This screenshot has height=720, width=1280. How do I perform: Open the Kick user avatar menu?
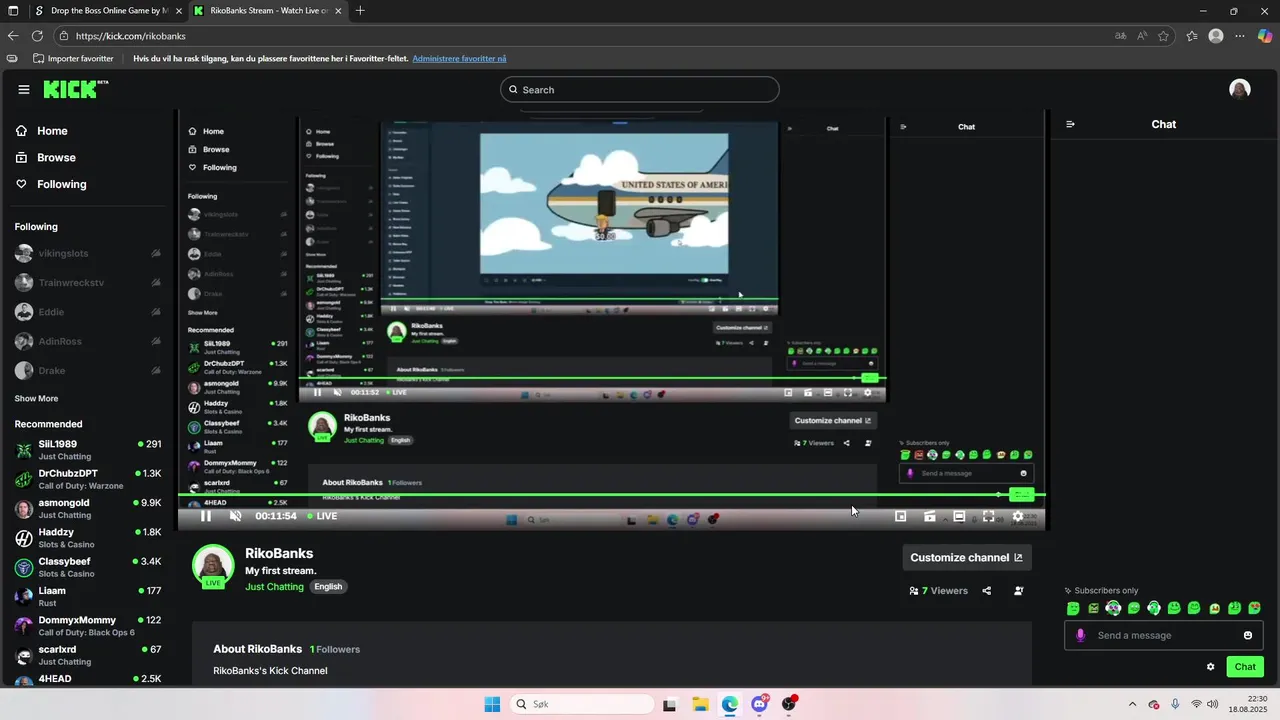tap(1240, 90)
